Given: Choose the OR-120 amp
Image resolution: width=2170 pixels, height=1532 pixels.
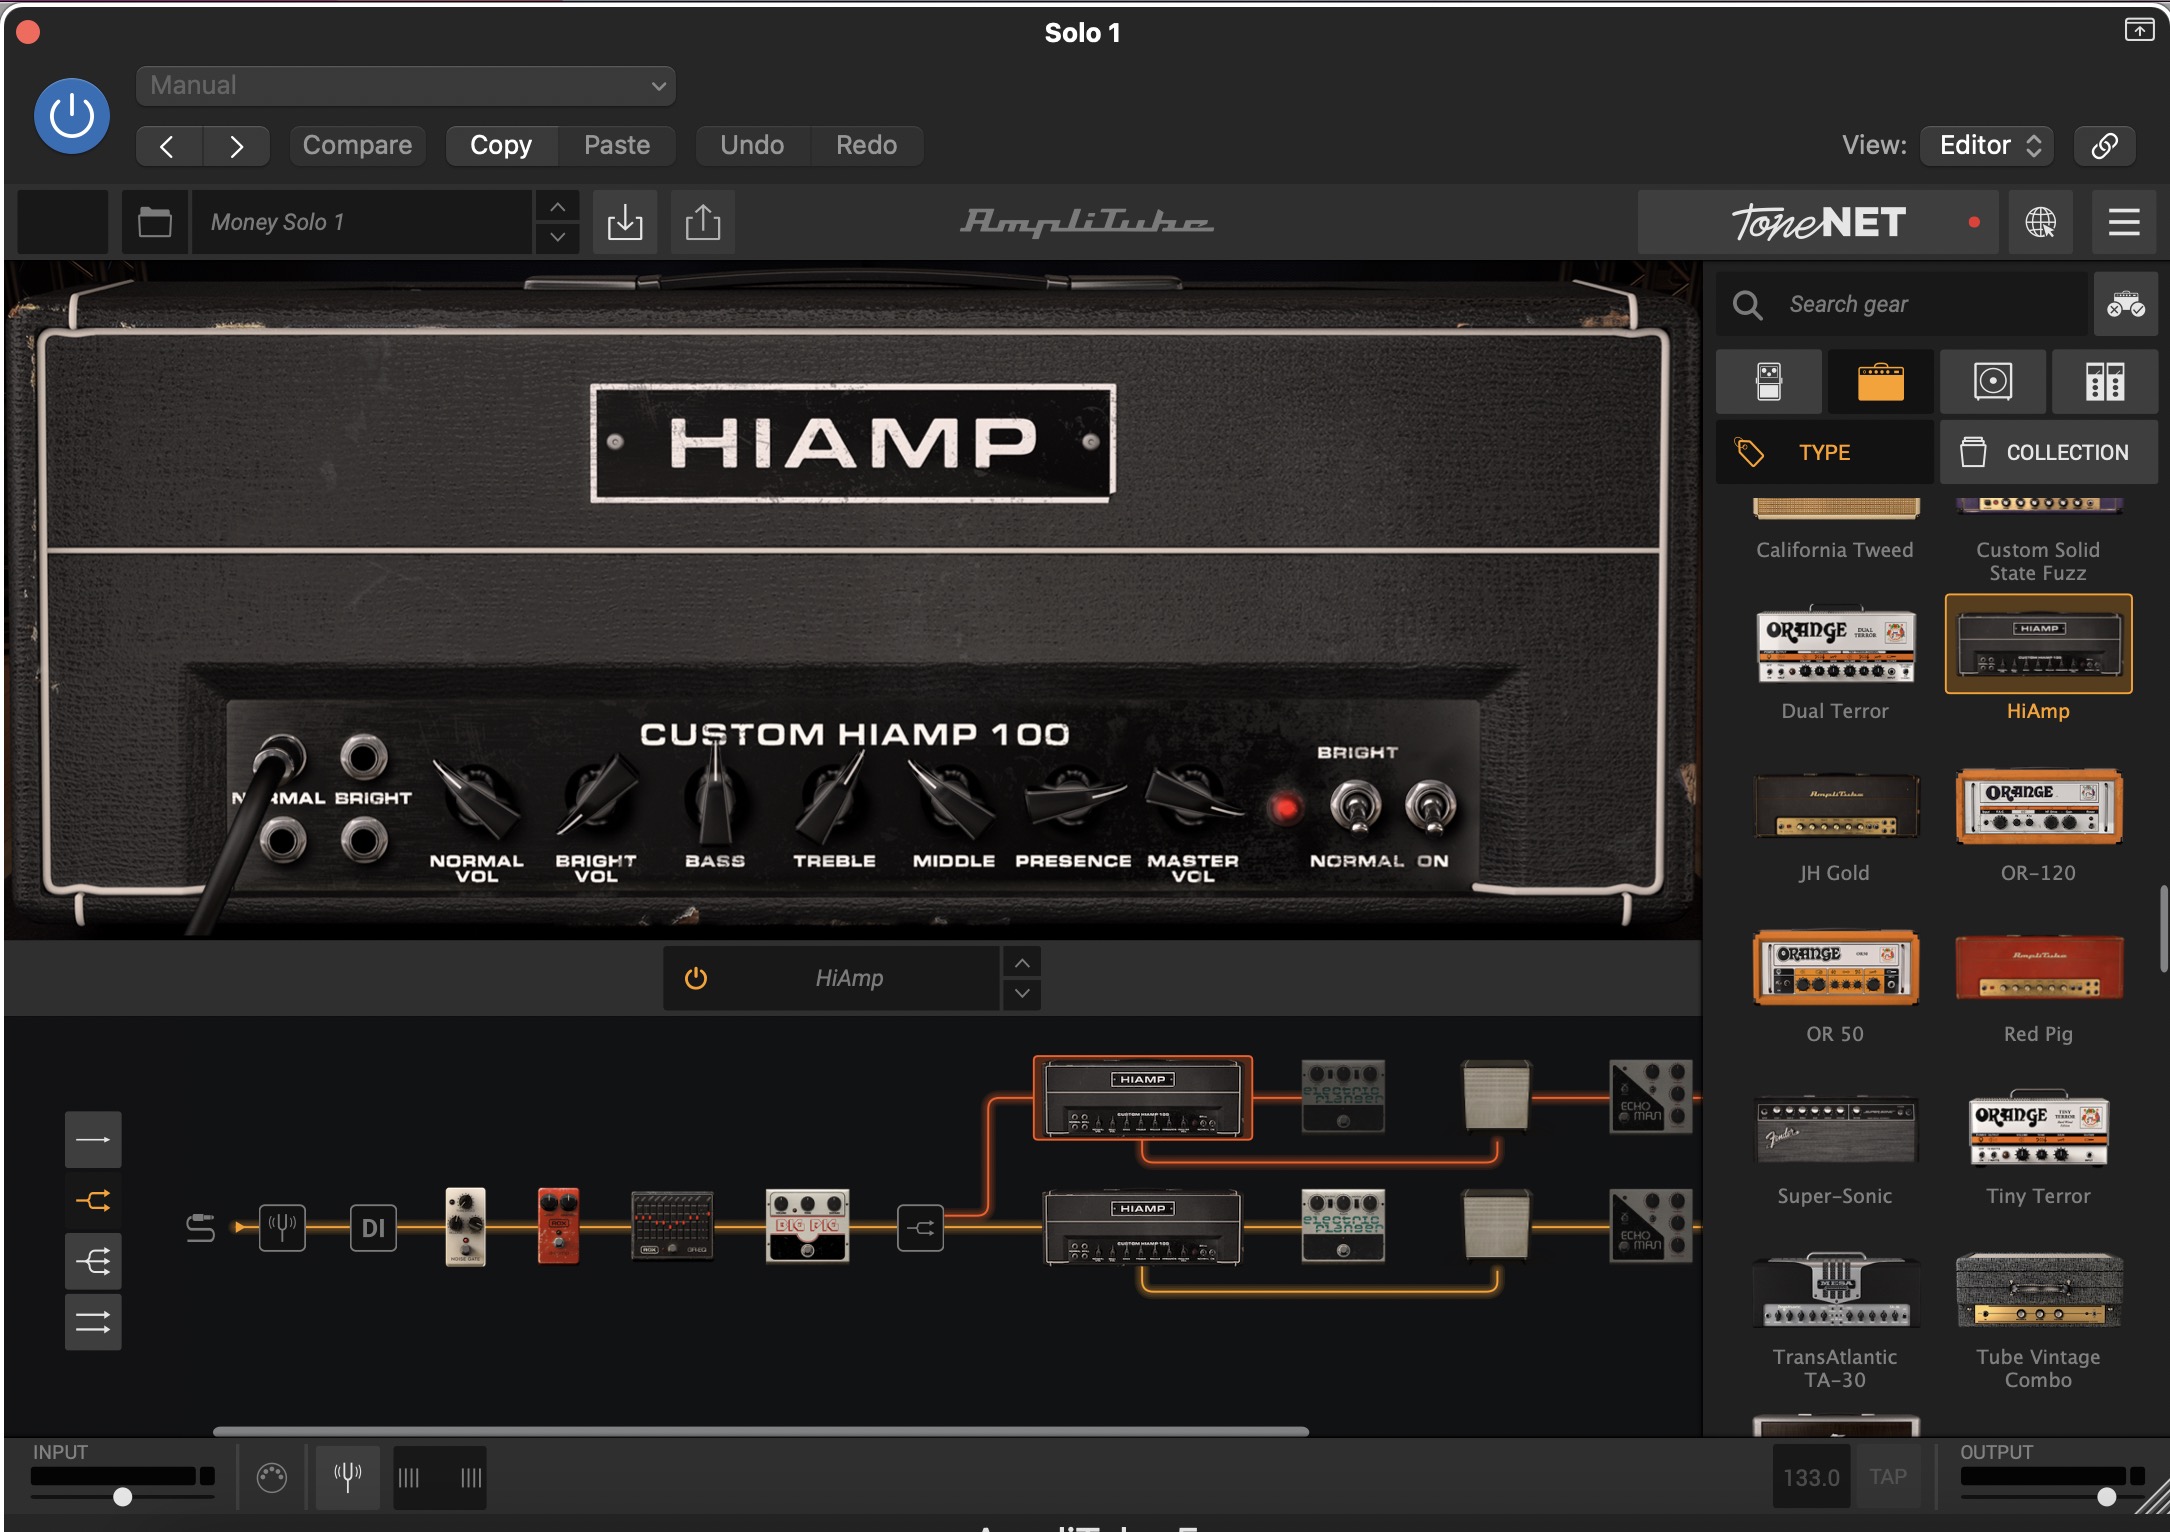Looking at the screenshot, I should (x=2038, y=822).
